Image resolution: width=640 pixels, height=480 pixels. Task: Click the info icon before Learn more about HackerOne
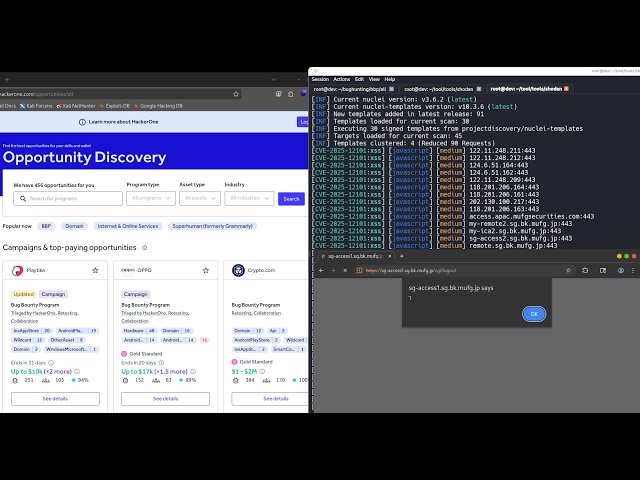coord(82,122)
